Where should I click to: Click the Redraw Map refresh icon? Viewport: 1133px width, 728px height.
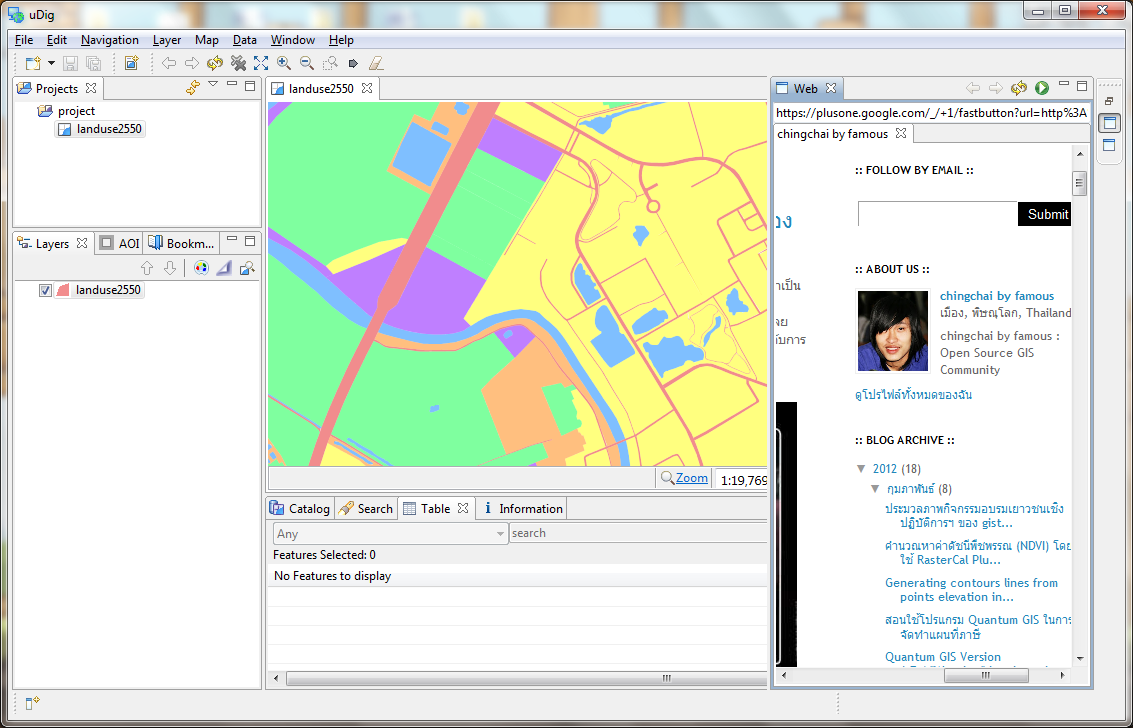215,62
